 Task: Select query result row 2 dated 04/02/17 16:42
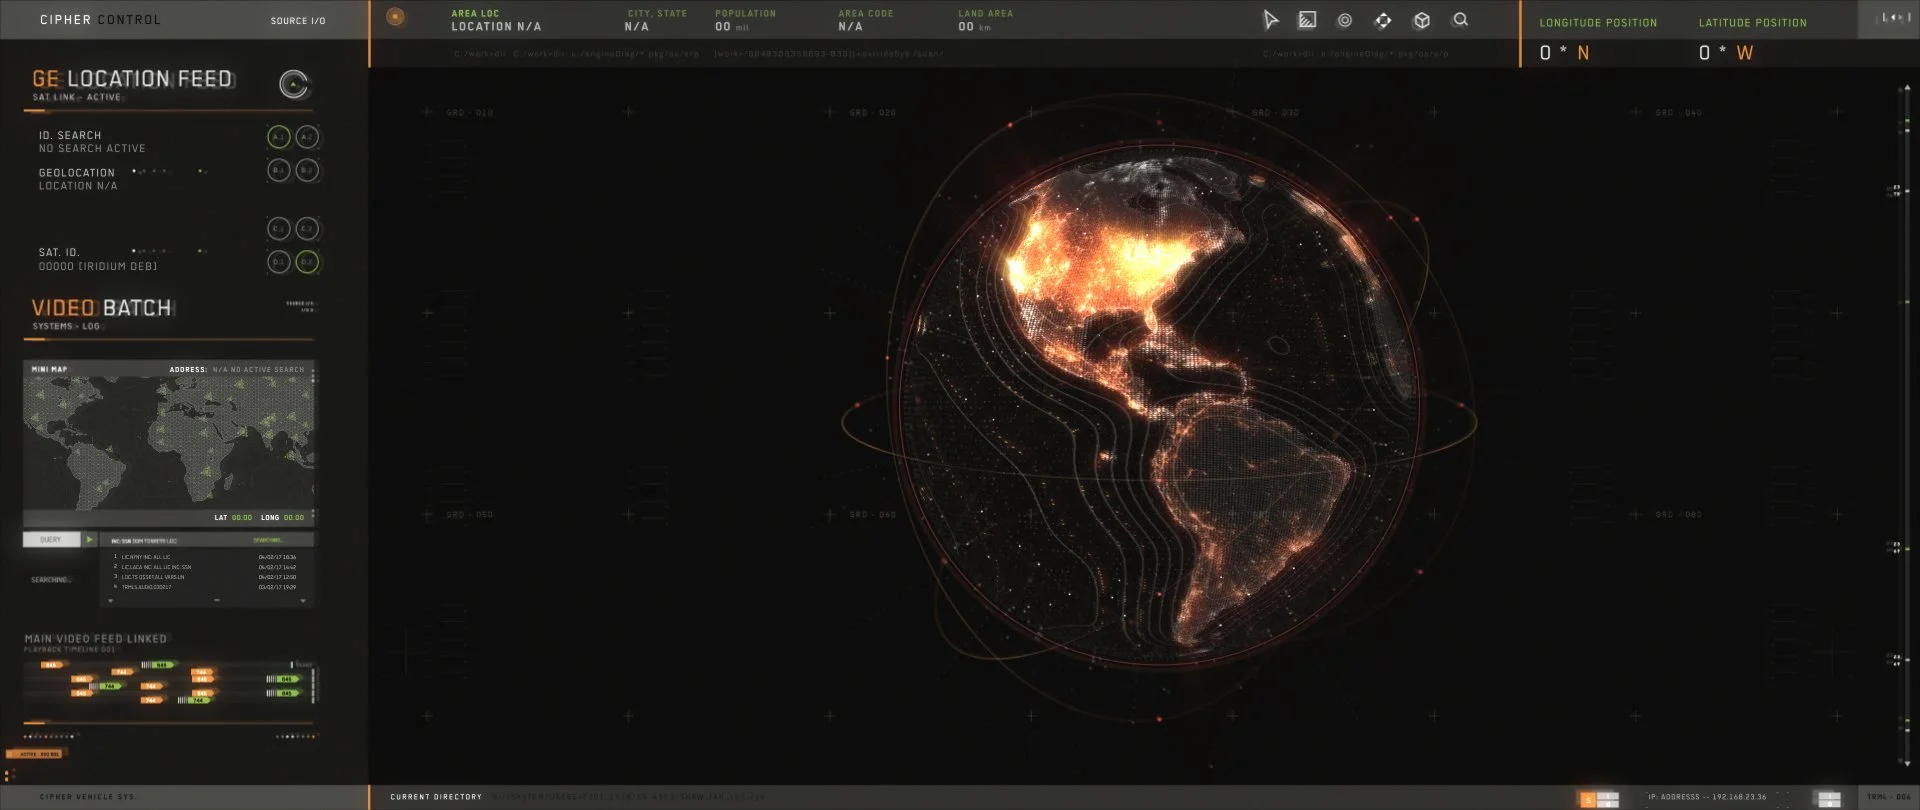[205, 567]
